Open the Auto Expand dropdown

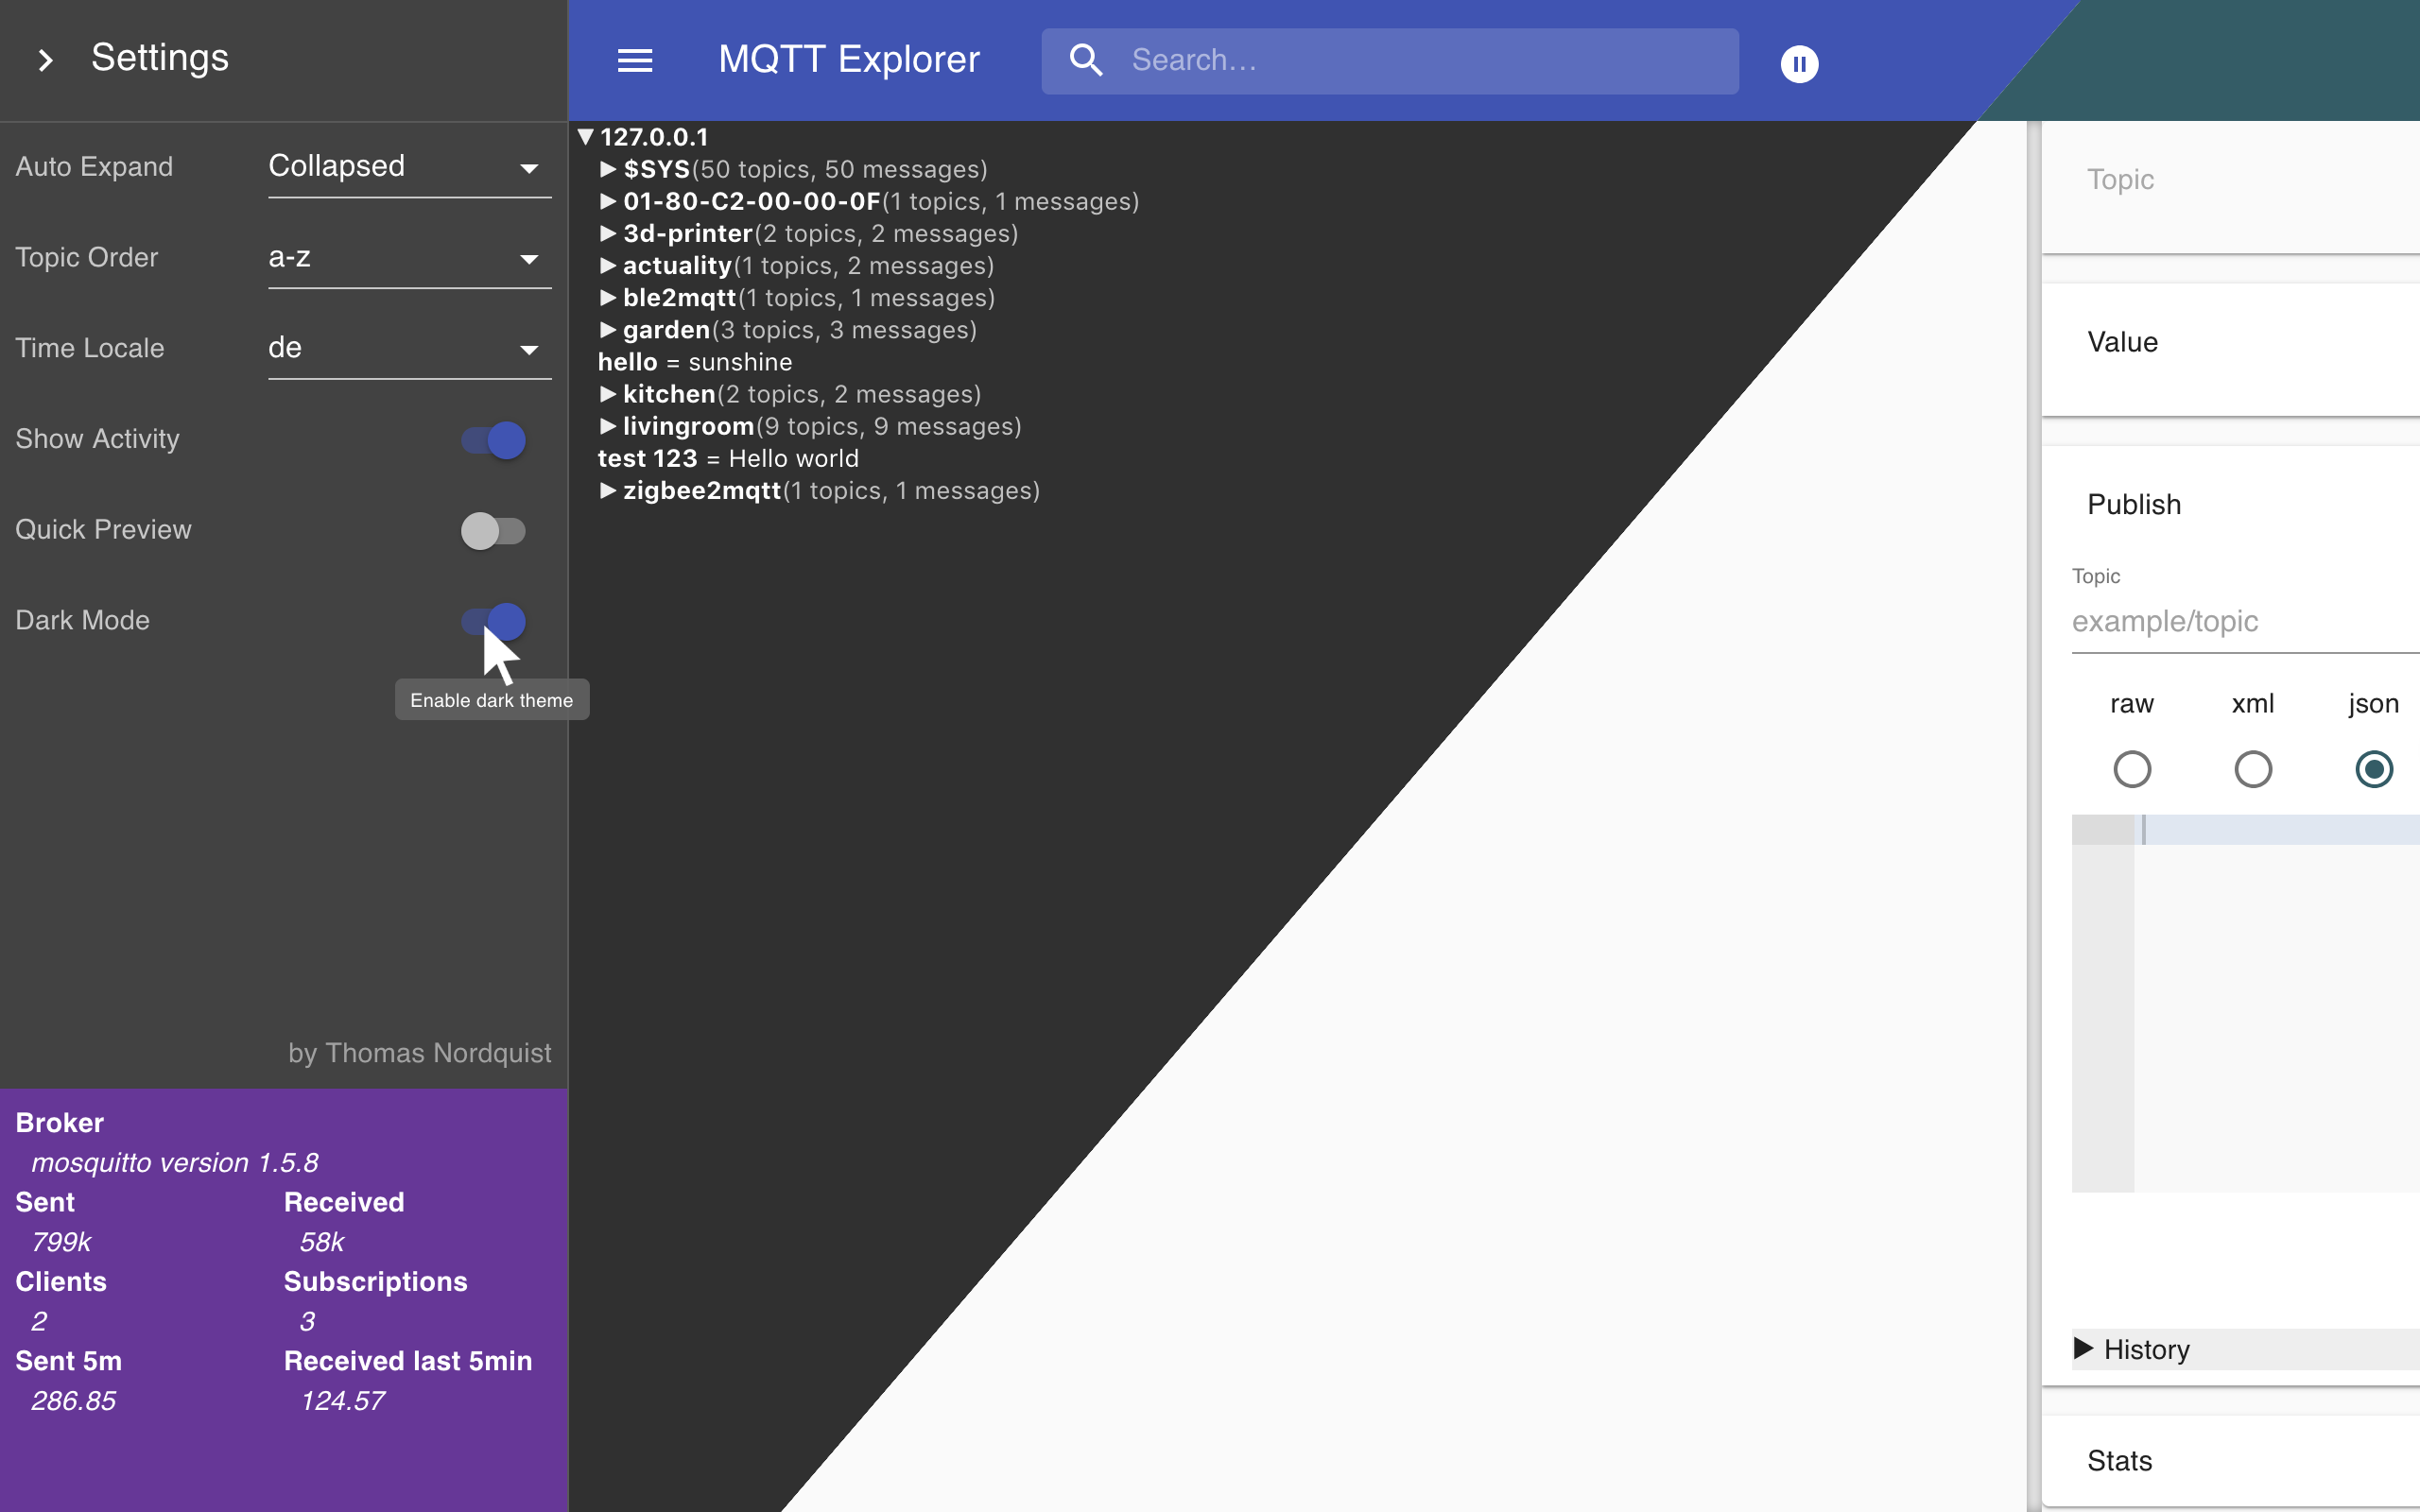[403, 165]
